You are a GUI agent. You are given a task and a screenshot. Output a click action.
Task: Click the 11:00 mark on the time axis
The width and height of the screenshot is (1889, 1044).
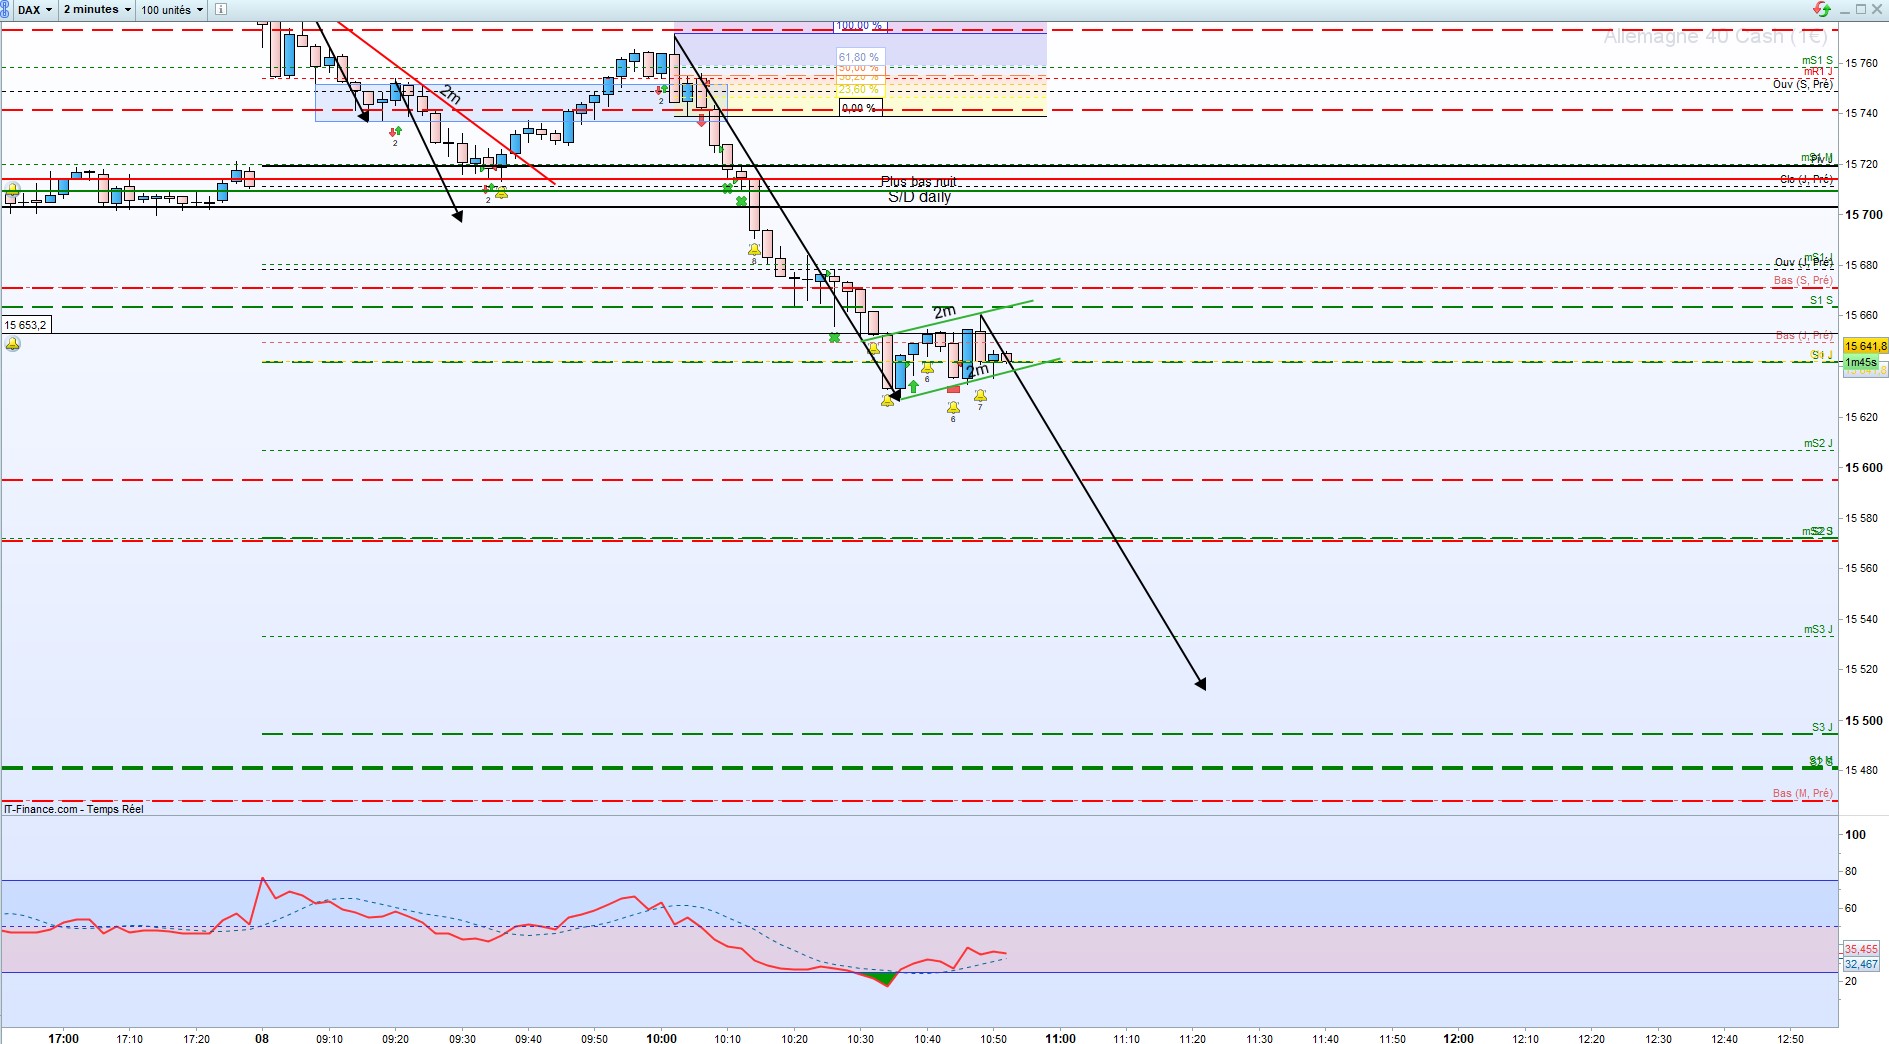click(x=1060, y=1038)
